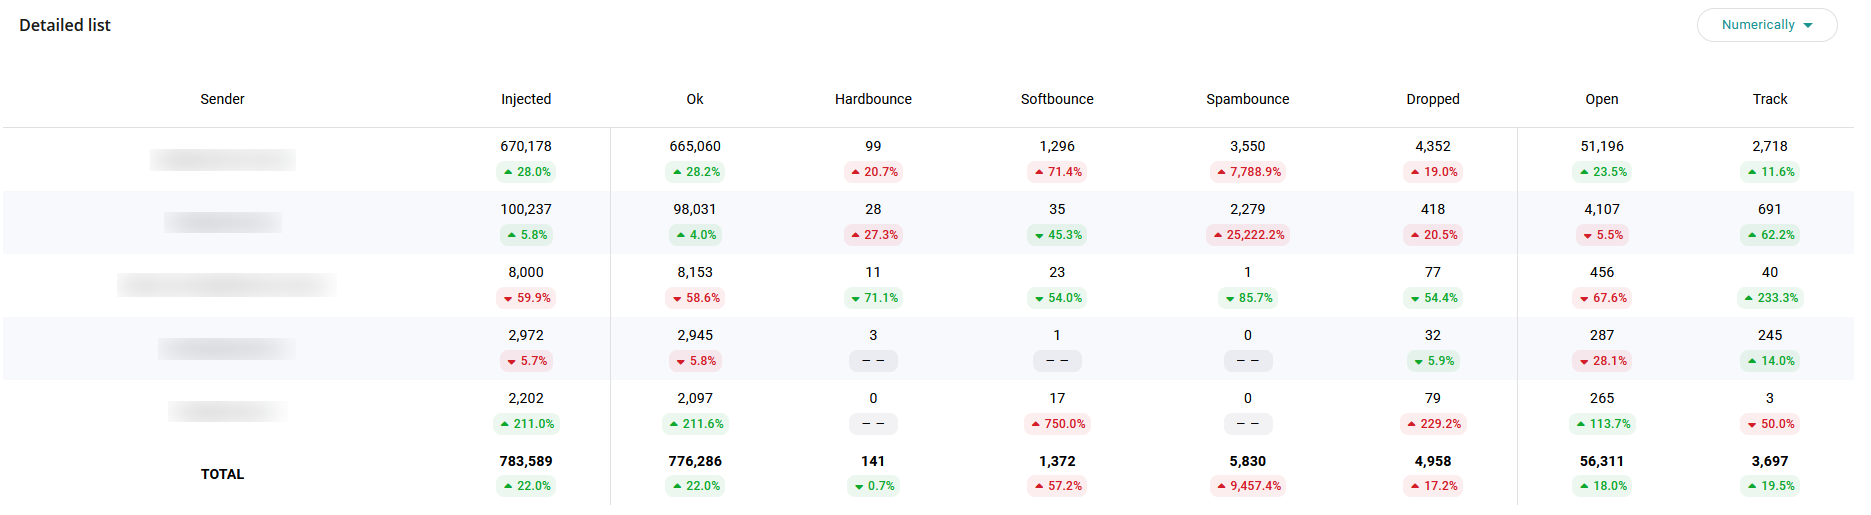Click the 67.6% red open decrease badge
Screen dimensions: 1871x515
[1601, 298]
